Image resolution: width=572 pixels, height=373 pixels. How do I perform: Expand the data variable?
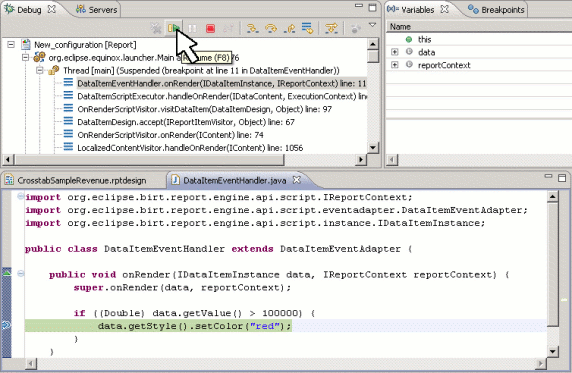[x=395, y=52]
